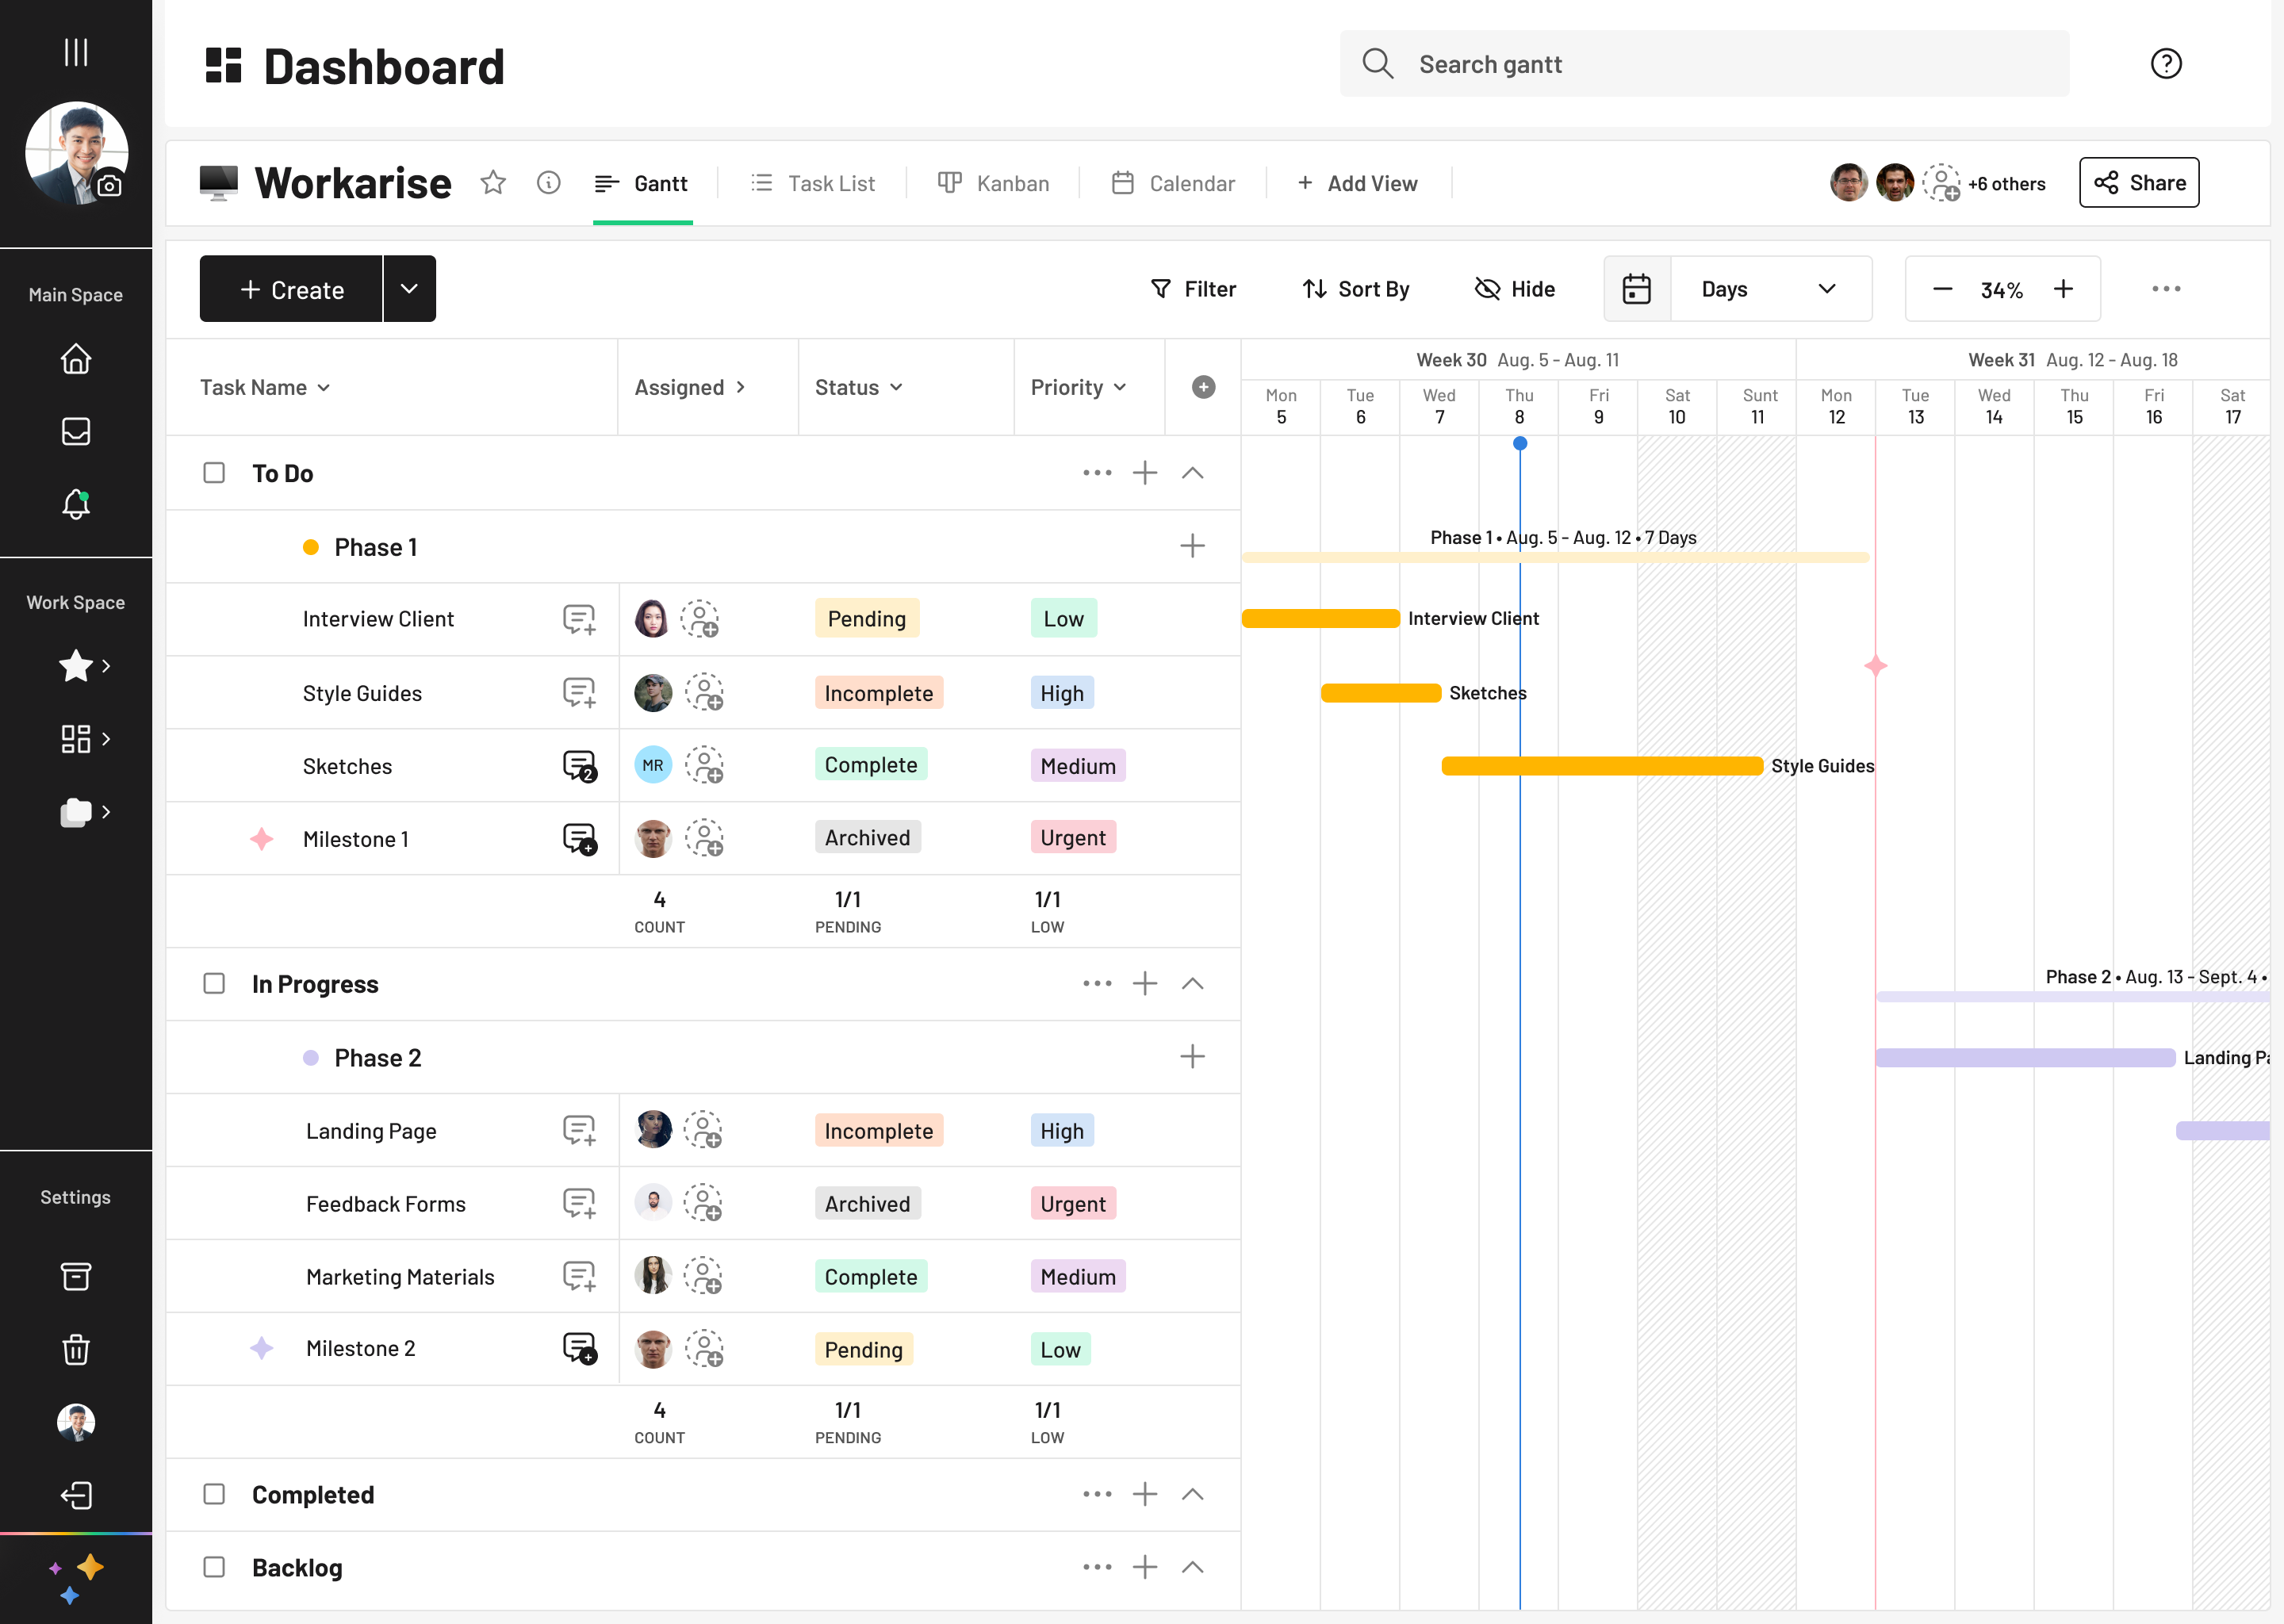Open the Days timescale dropdown

(1769, 289)
